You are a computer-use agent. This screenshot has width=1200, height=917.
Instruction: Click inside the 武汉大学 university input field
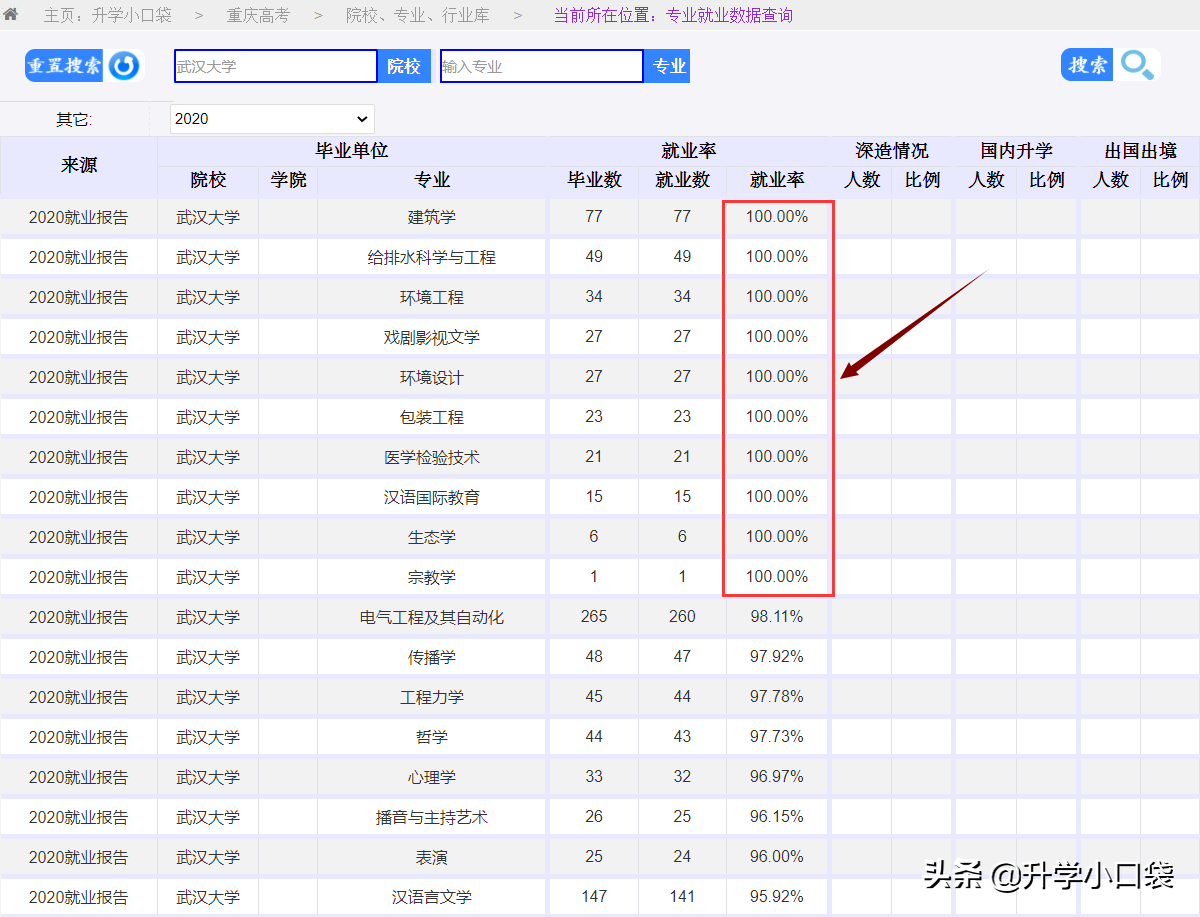275,65
